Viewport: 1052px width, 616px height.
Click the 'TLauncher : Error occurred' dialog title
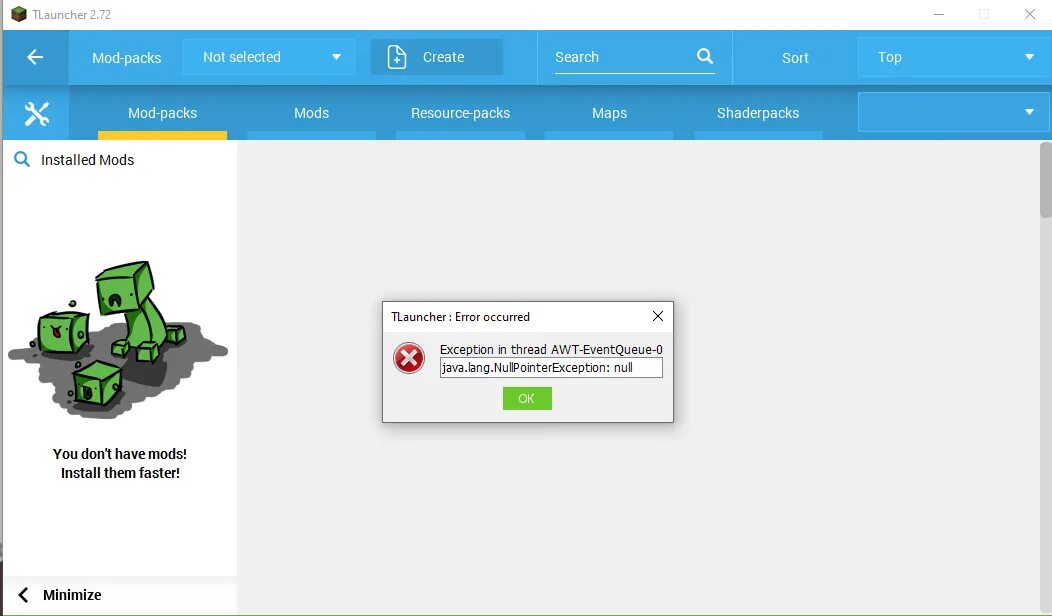[x=460, y=317]
